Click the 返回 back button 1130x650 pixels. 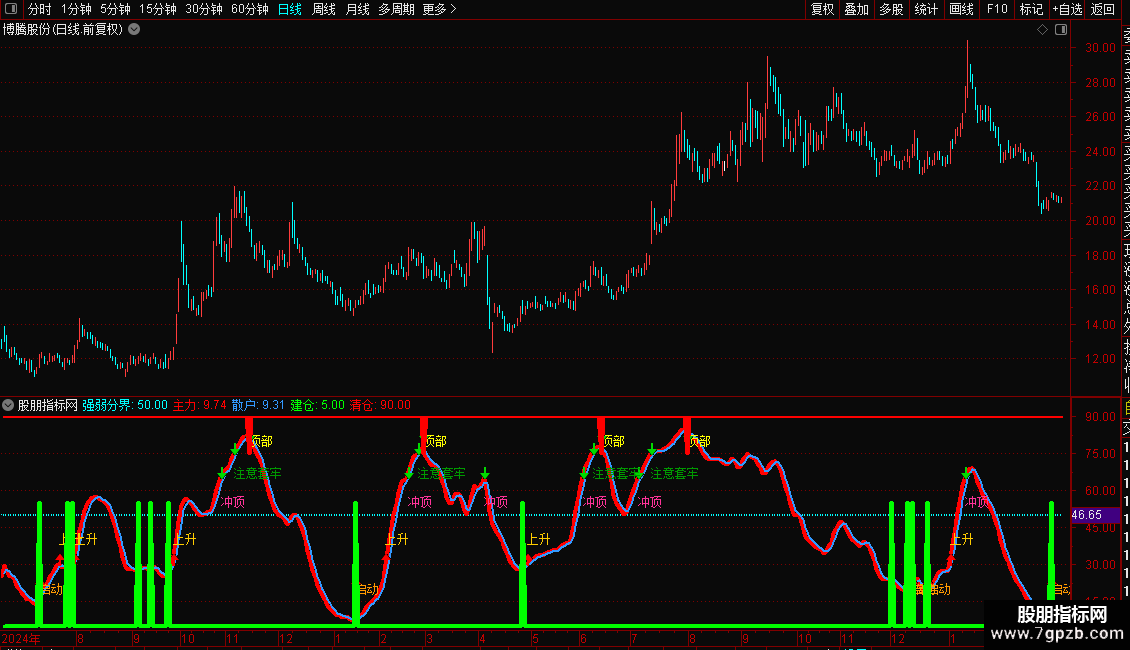click(1103, 9)
